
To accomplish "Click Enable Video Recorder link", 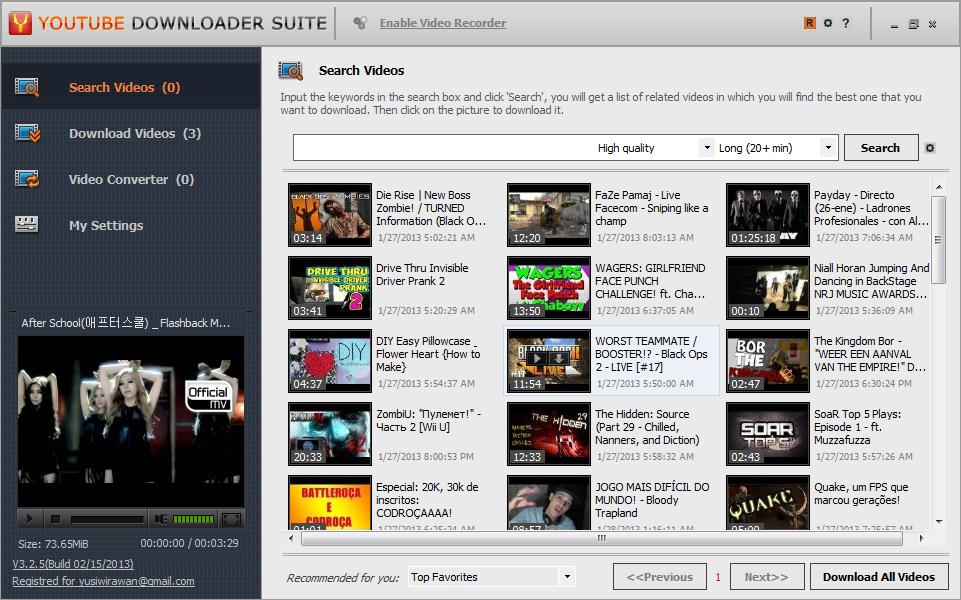I will [443, 23].
